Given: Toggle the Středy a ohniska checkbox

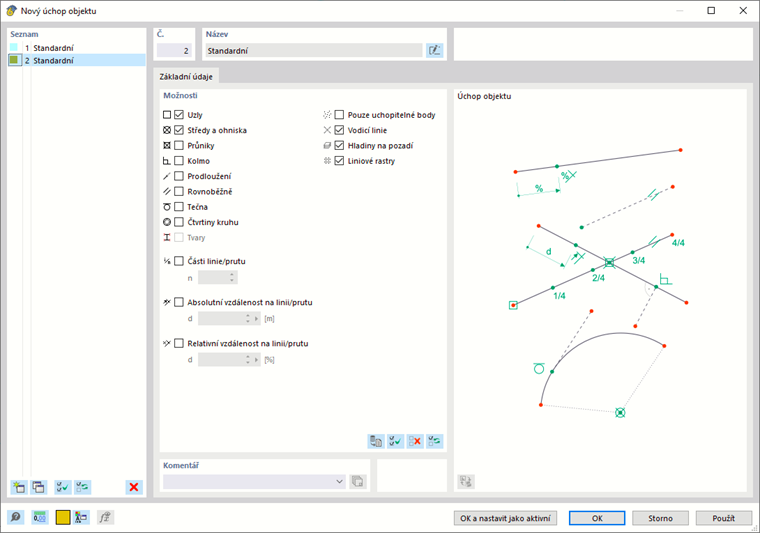Looking at the screenshot, I should coord(179,130).
